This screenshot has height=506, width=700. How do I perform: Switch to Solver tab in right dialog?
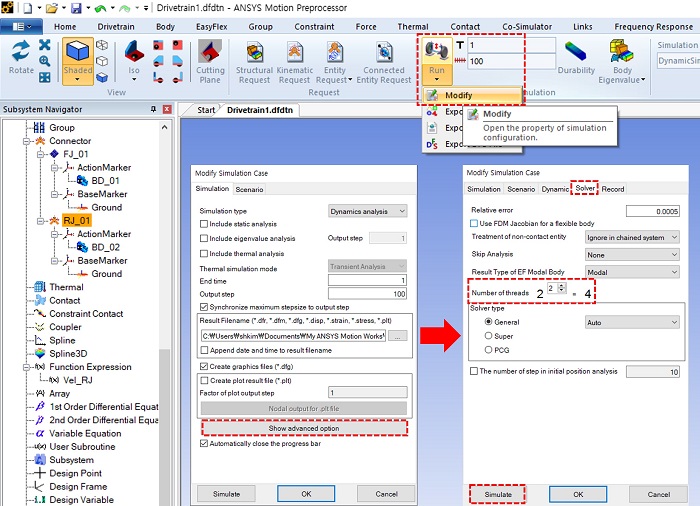pyautogui.click(x=585, y=188)
